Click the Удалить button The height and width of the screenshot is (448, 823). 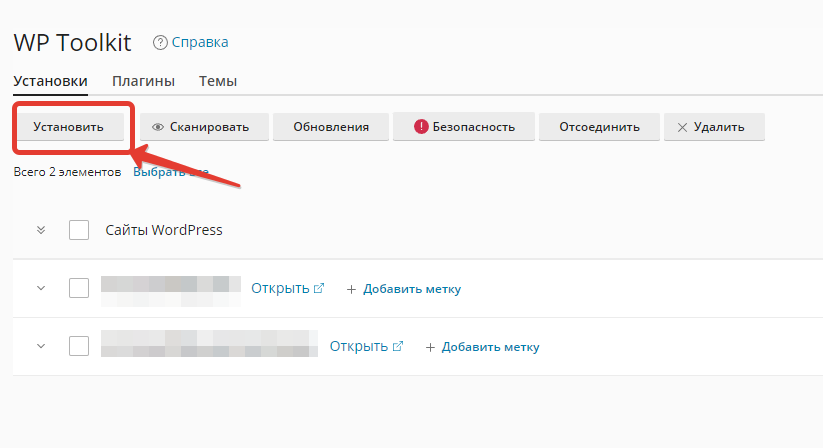[714, 127]
